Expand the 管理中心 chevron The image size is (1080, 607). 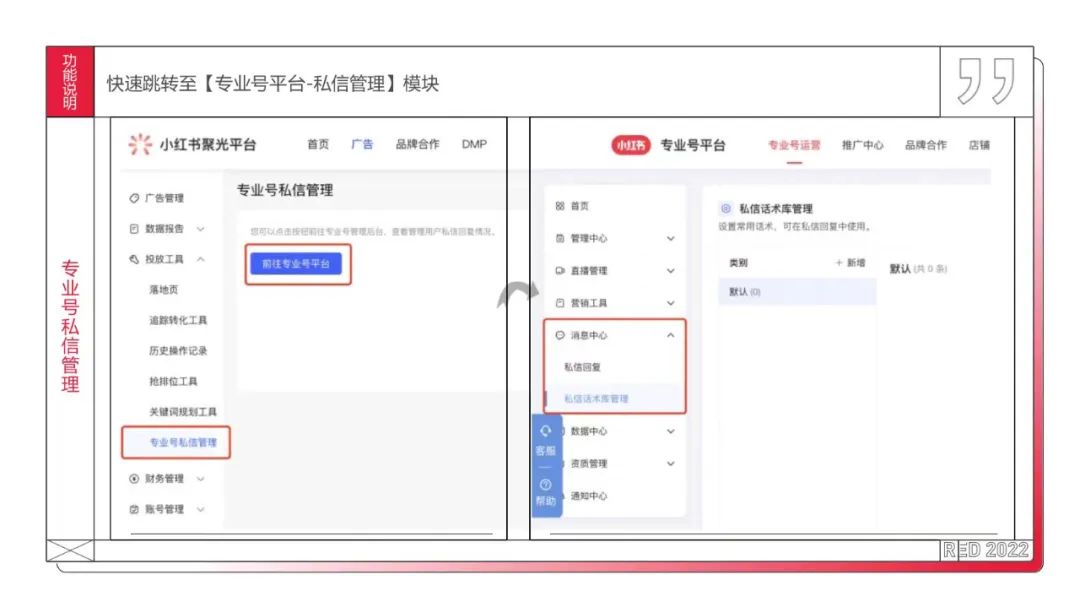click(x=670, y=238)
